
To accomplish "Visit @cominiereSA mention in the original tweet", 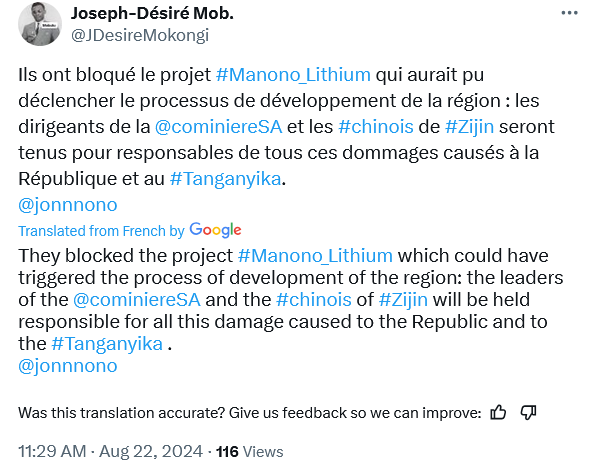I will pos(219,127).
